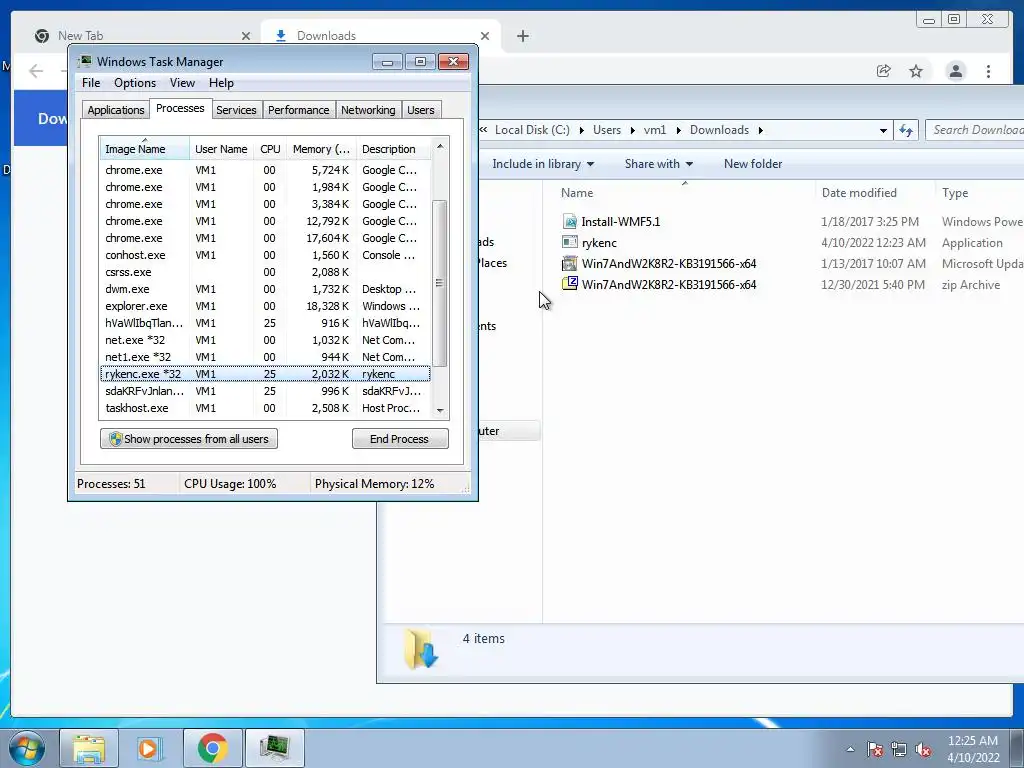Click muted volume speaker tray icon
1024x768 pixels.
coord(923,749)
